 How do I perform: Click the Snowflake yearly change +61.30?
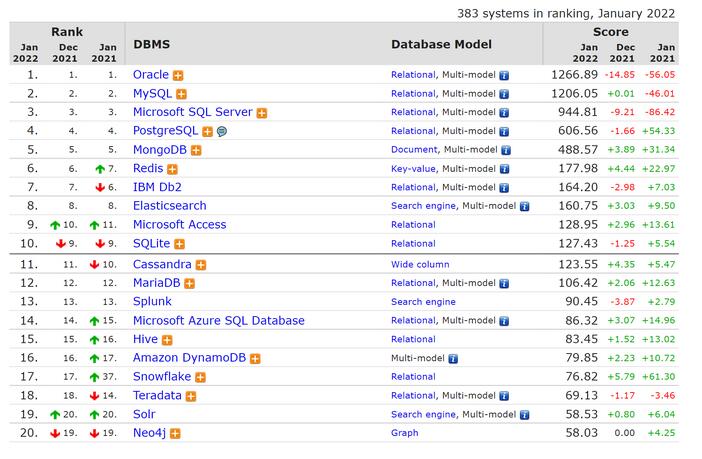[x=659, y=377]
